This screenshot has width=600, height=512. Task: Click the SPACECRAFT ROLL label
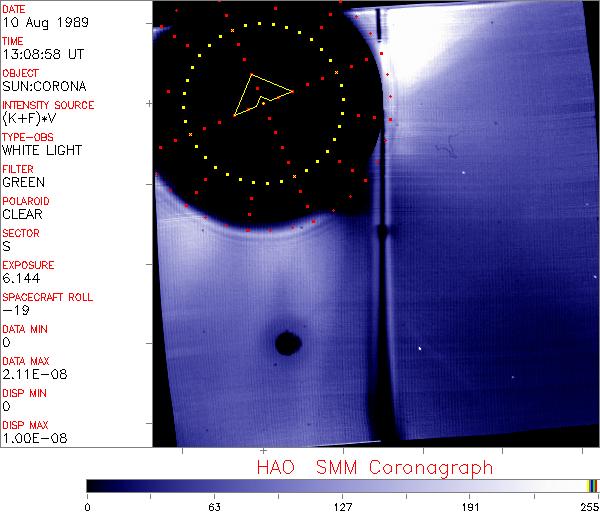click(x=47, y=297)
